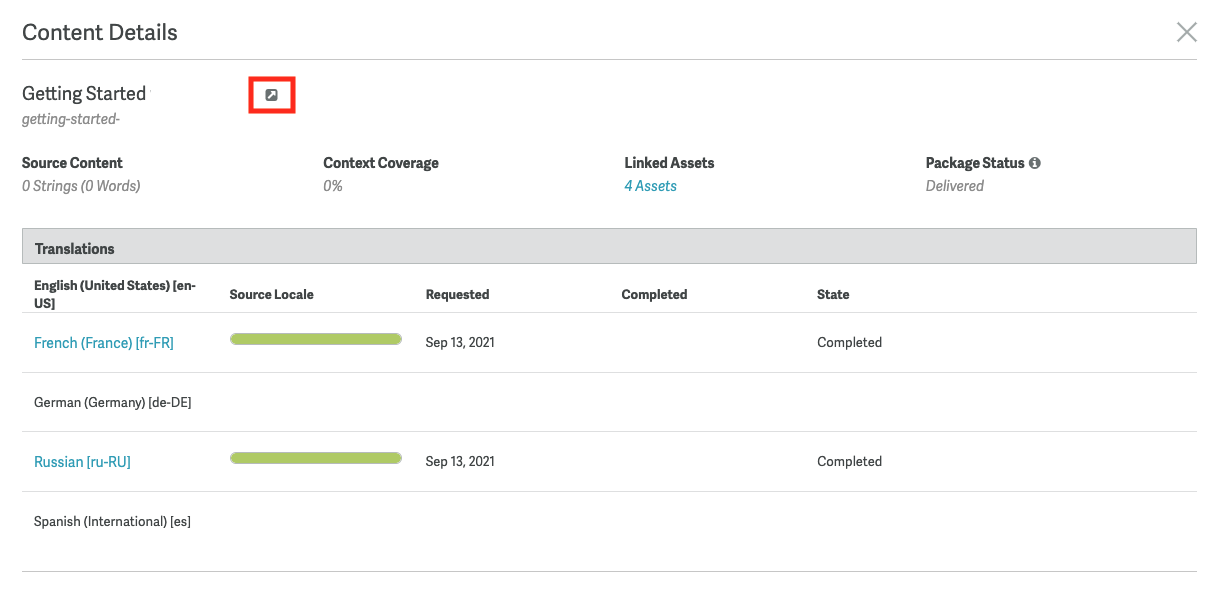Click the Package Status info icon
1220x593 pixels.
[1035, 163]
